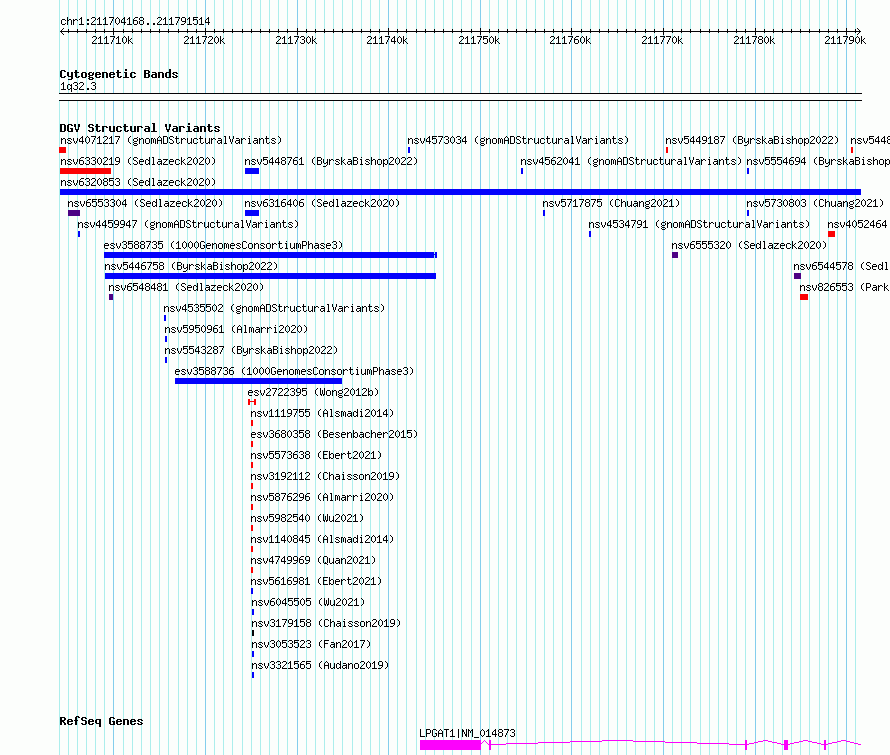
Task: Click the 1q32.3 cytoband label
Action: [78, 86]
